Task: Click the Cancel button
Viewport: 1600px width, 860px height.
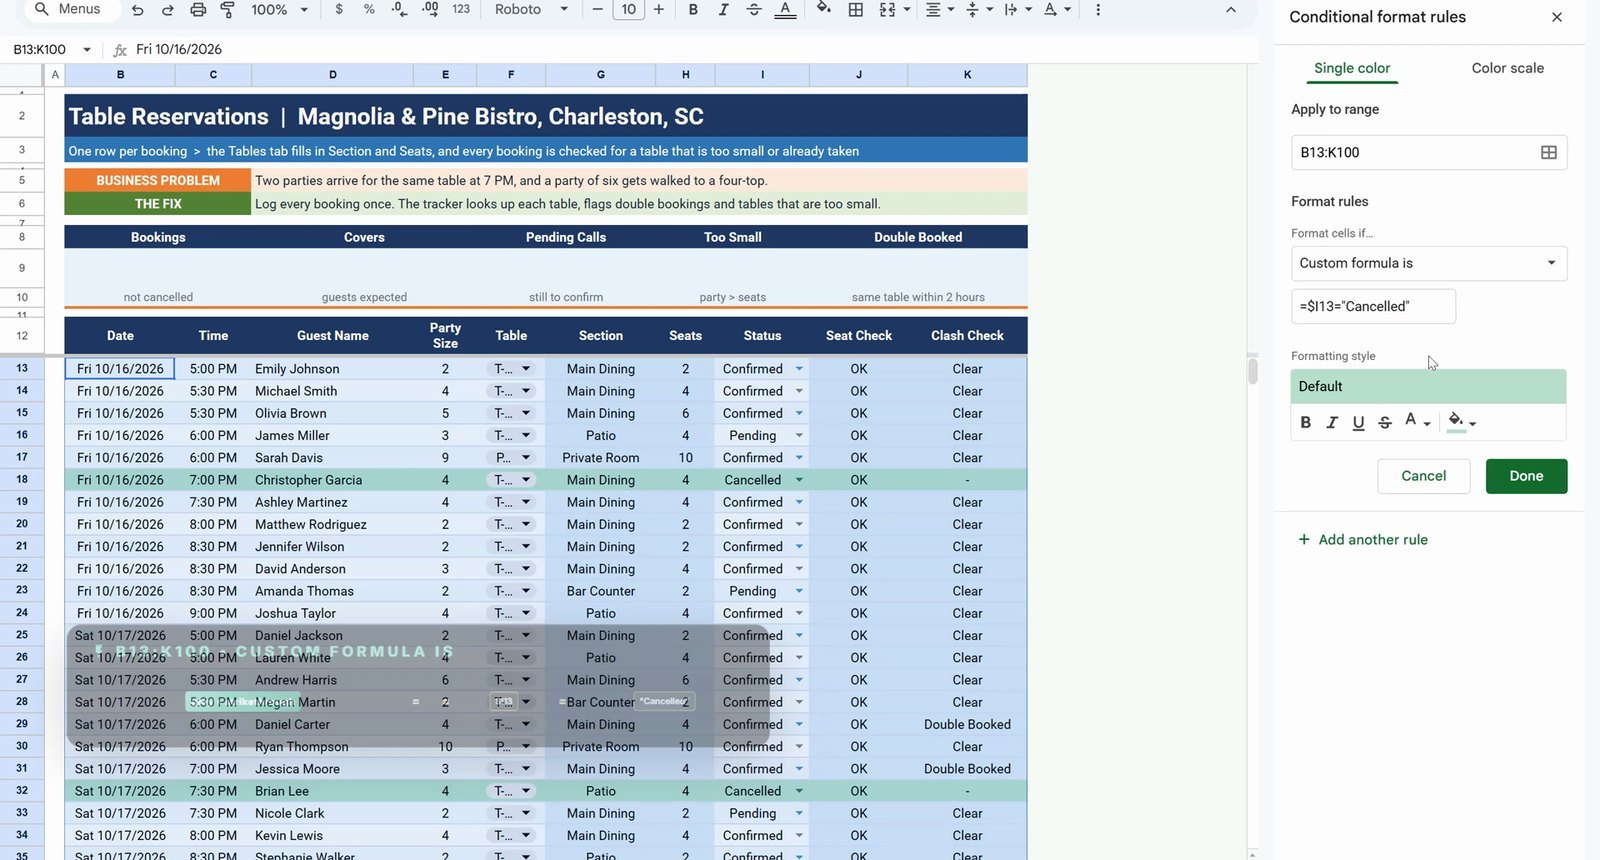Action: coord(1423,476)
